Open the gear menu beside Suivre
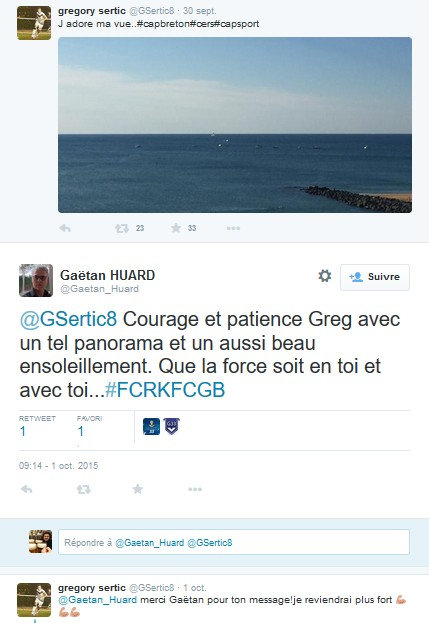This screenshot has width=429, height=623. pos(325,276)
